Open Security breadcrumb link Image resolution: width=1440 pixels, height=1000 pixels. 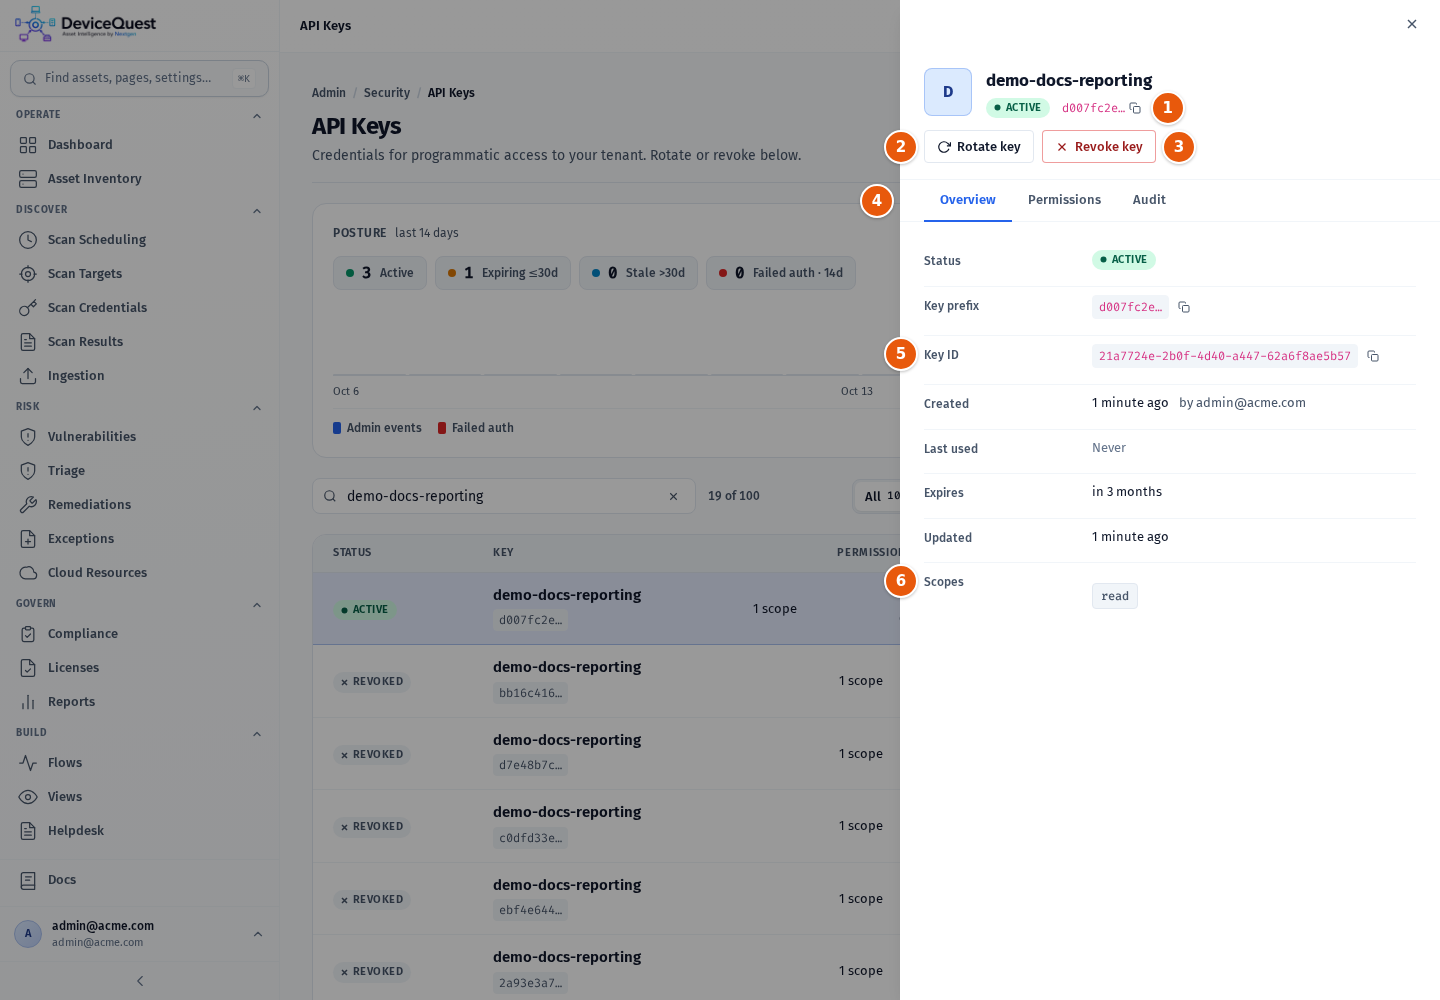pos(387,93)
